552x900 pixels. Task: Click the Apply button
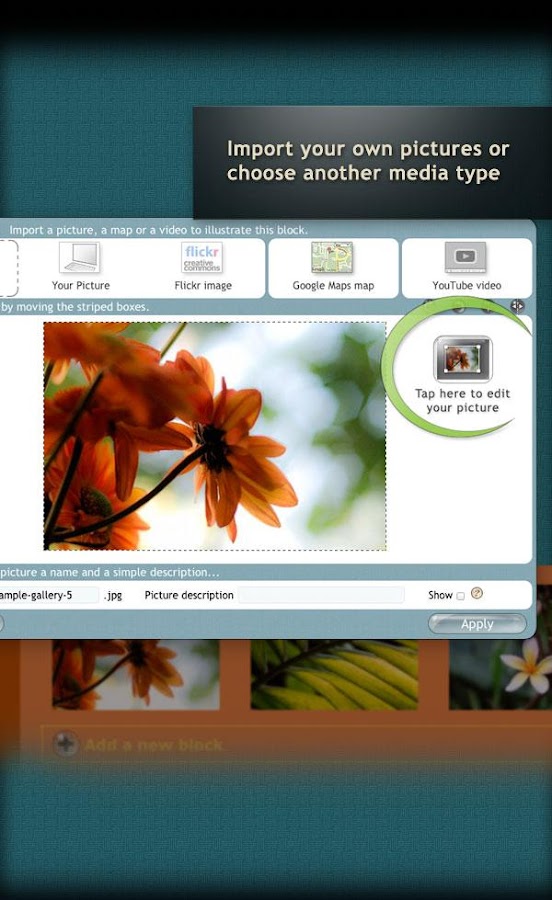click(477, 624)
